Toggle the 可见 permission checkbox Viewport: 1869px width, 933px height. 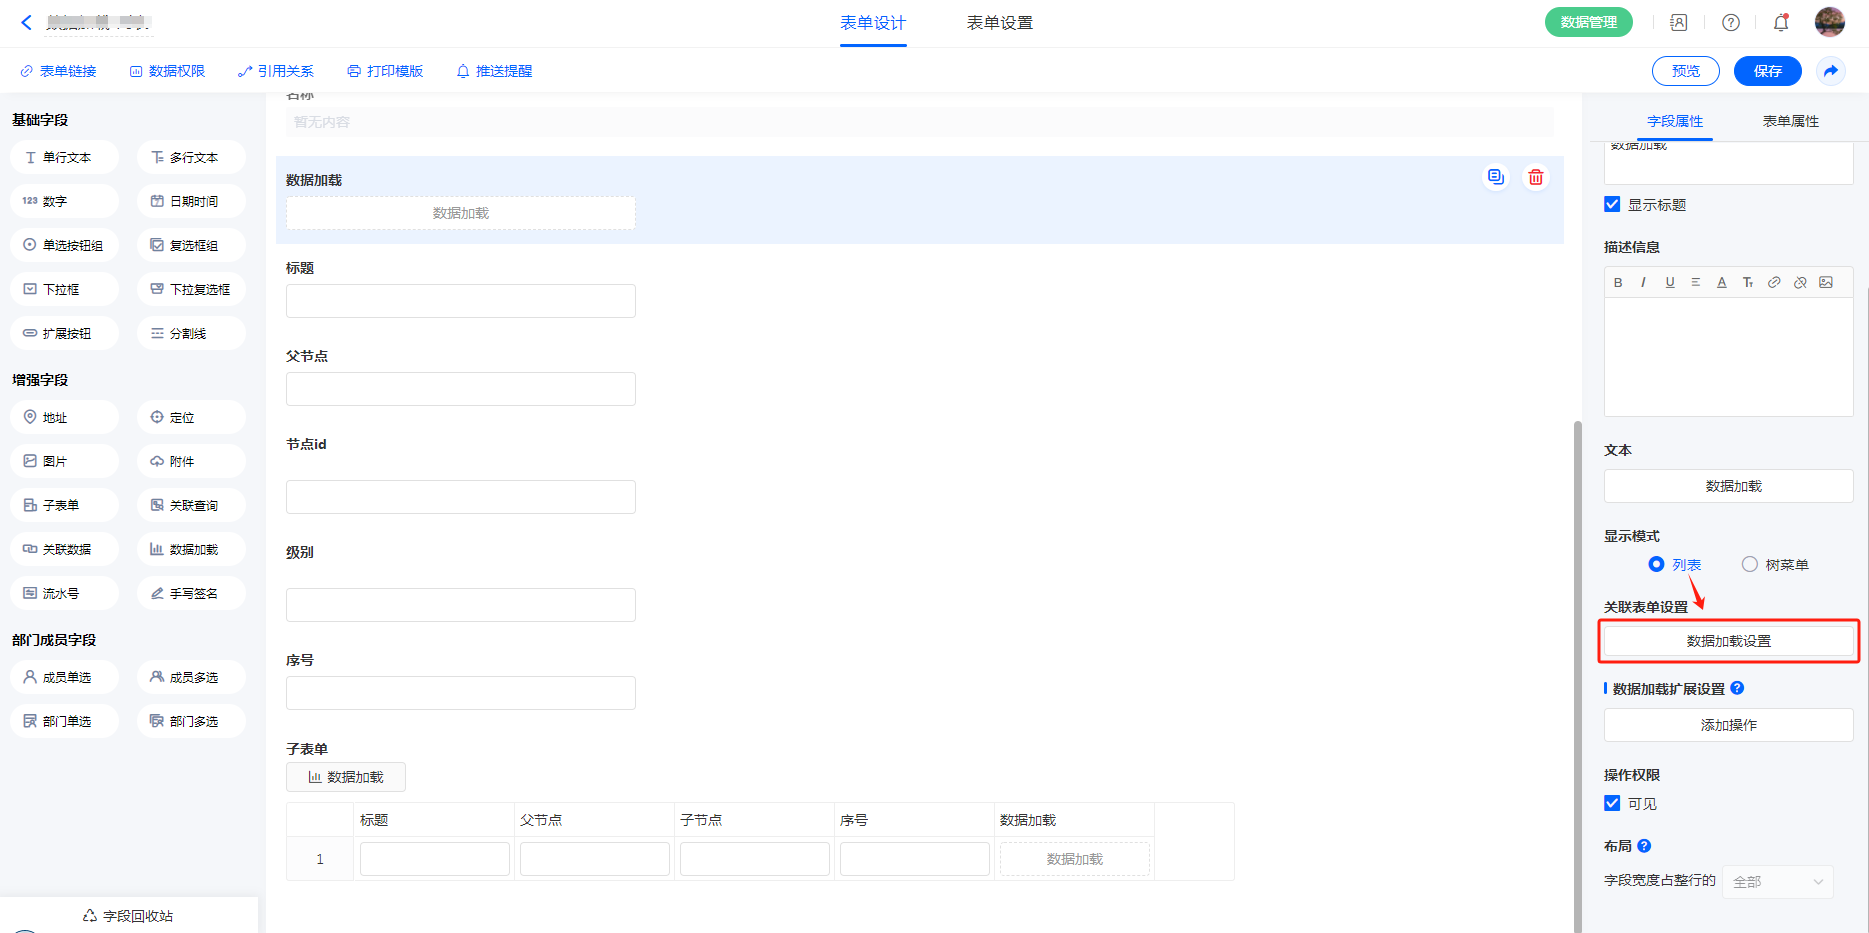tap(1612, 803)
